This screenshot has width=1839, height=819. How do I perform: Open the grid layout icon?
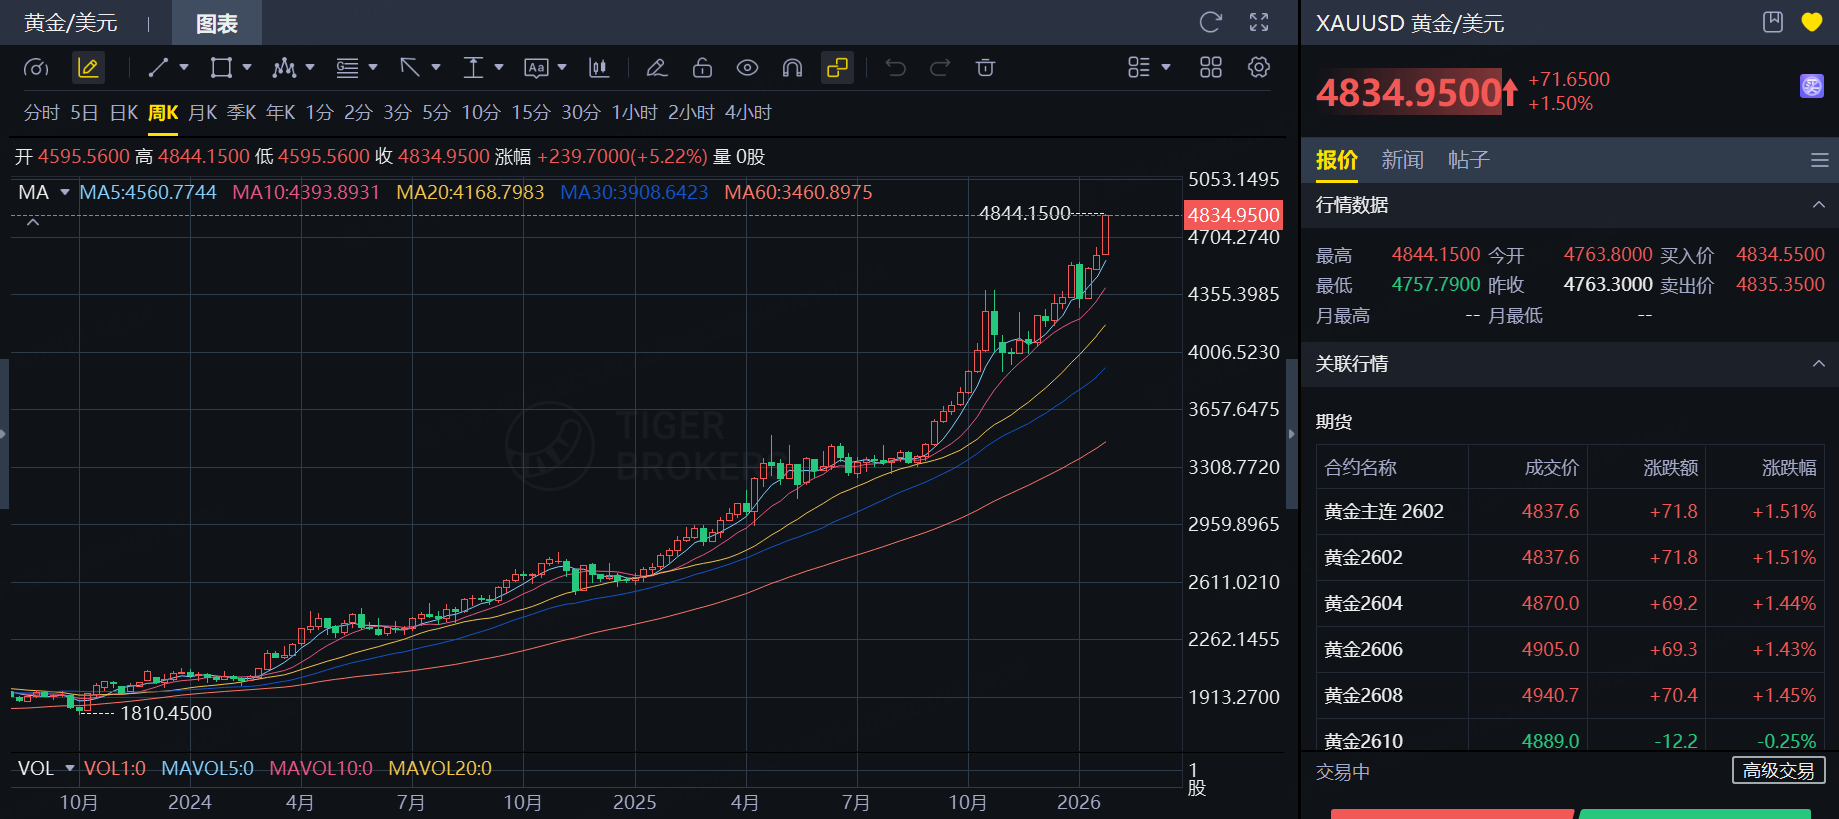pos(1211,68)
